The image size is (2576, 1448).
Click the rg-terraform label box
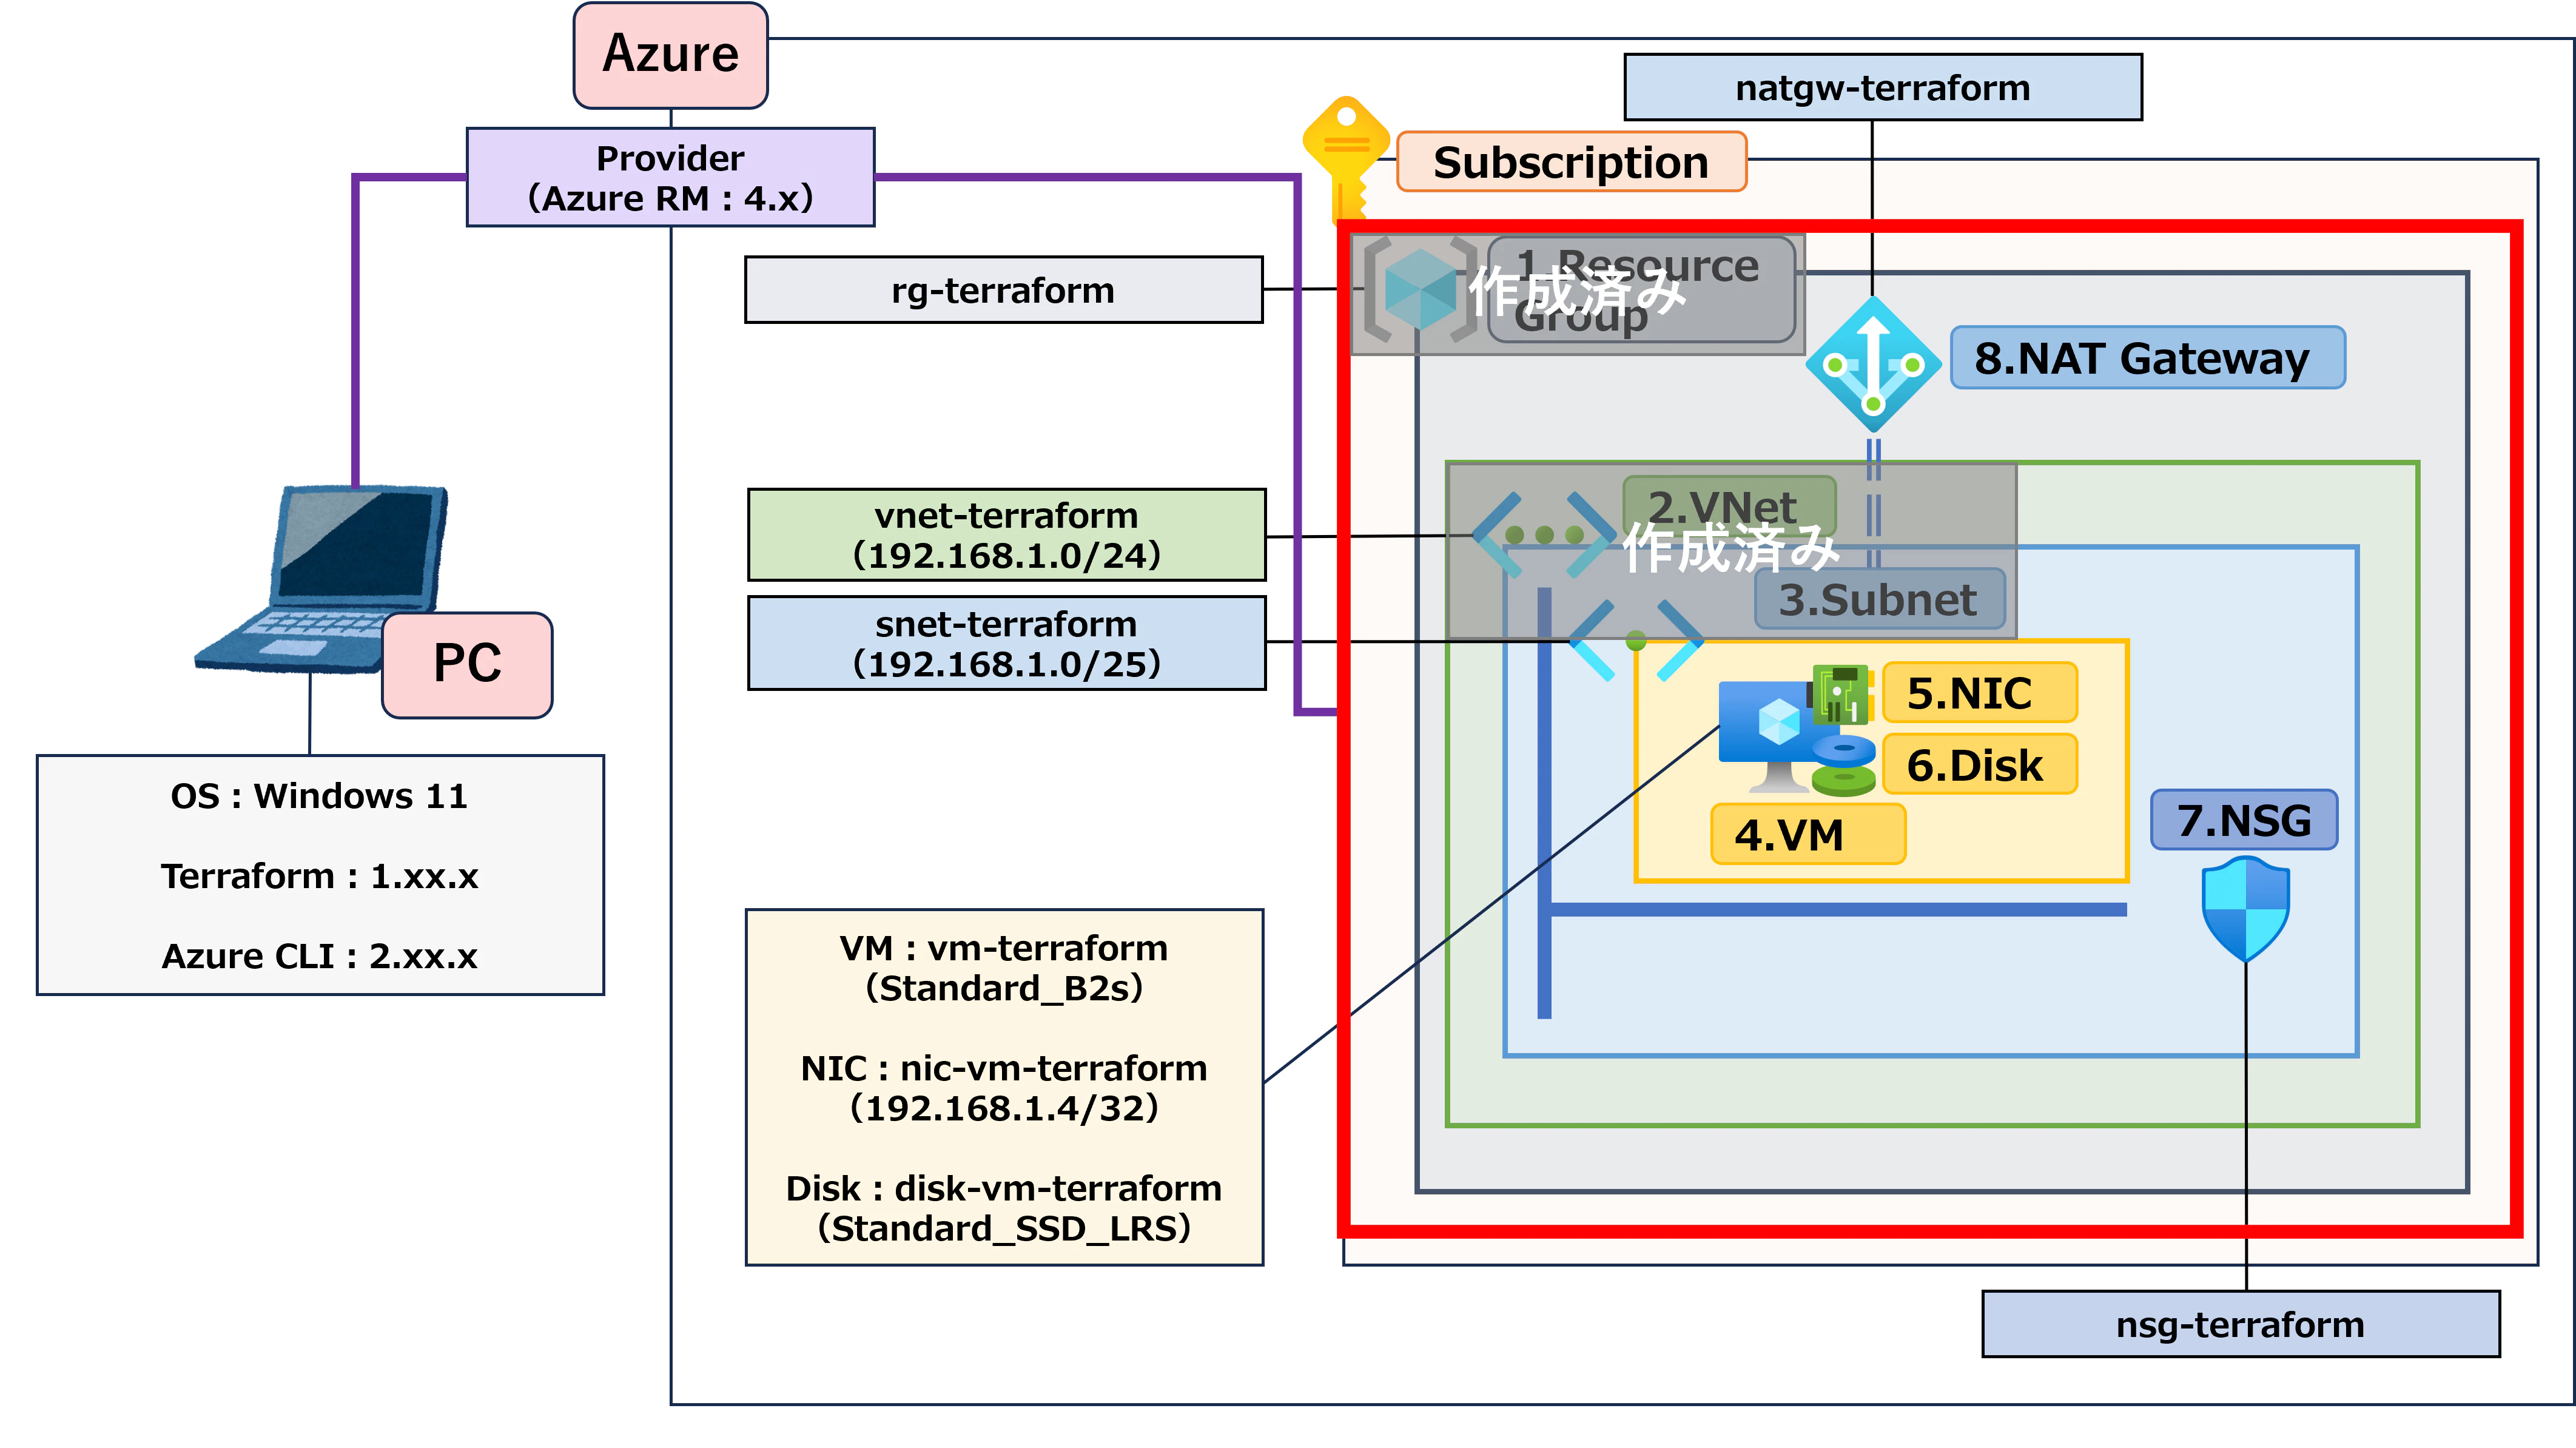pyautogui.click(x=1004, y=290)
